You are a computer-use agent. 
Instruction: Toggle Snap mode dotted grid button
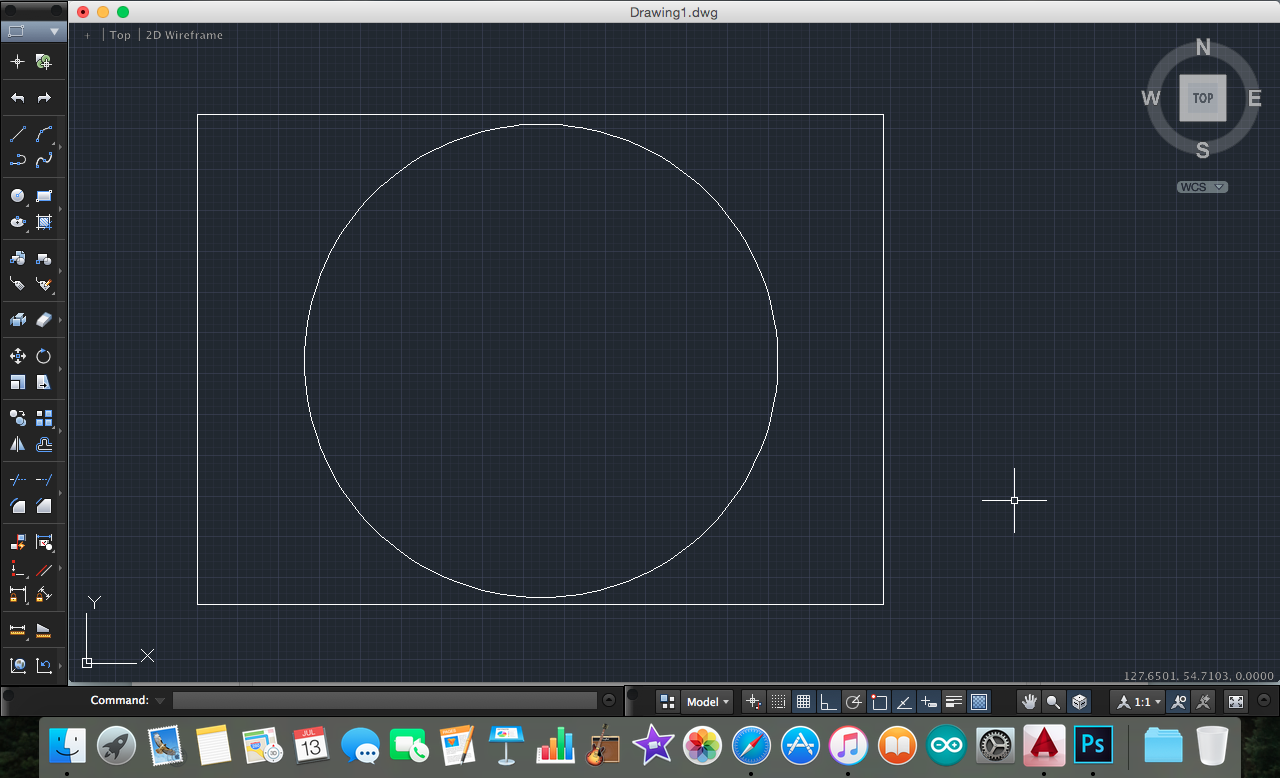coord(778,702)
